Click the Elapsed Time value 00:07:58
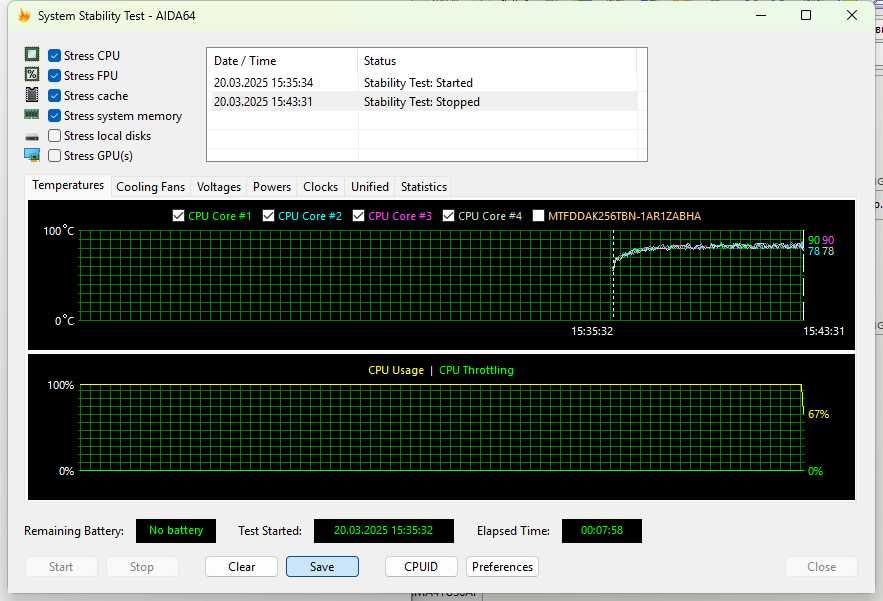Viewport: 883px width, 601px height. click(x=601, y=531)
